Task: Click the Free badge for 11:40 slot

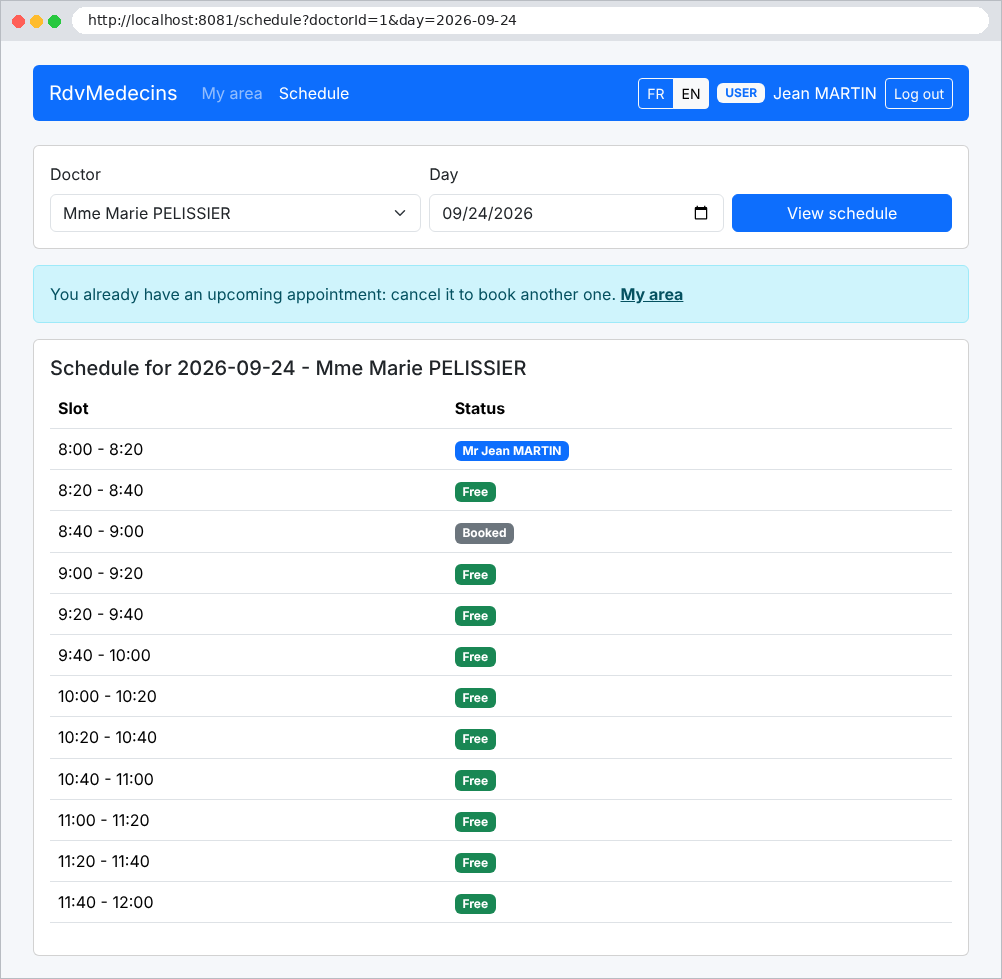Action: (475, 904)
